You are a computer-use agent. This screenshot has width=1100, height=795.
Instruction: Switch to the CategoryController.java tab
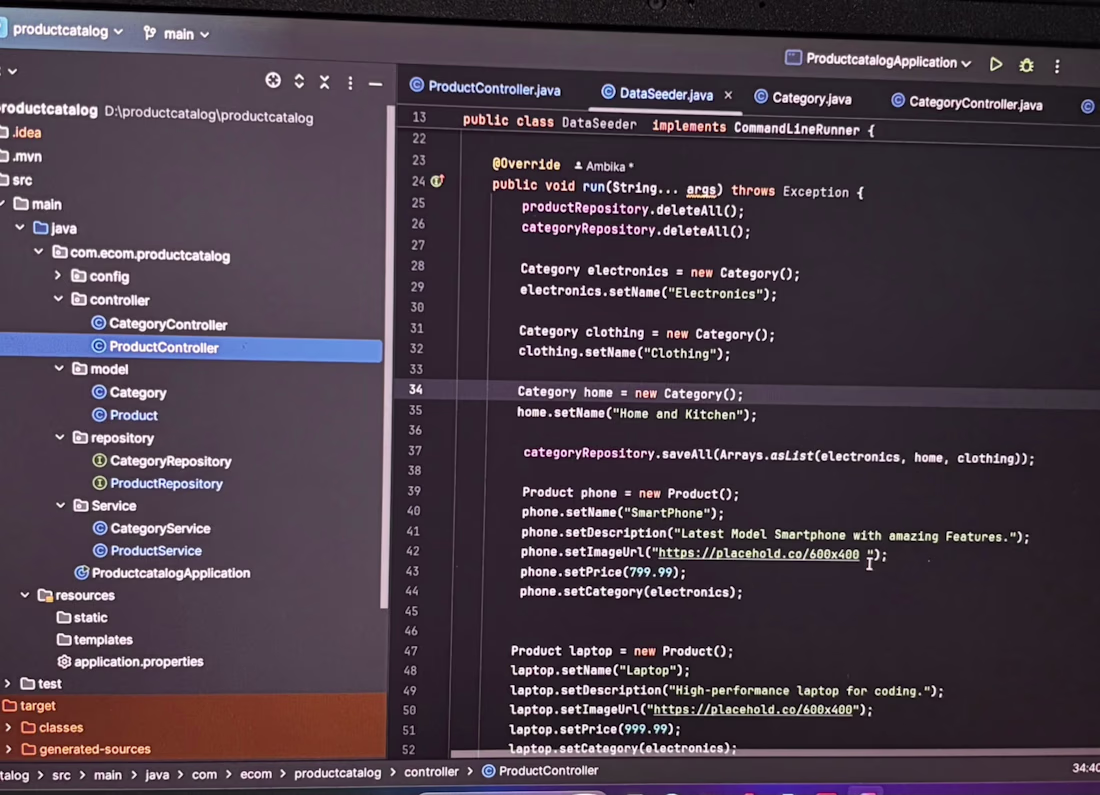click(967, 103)
